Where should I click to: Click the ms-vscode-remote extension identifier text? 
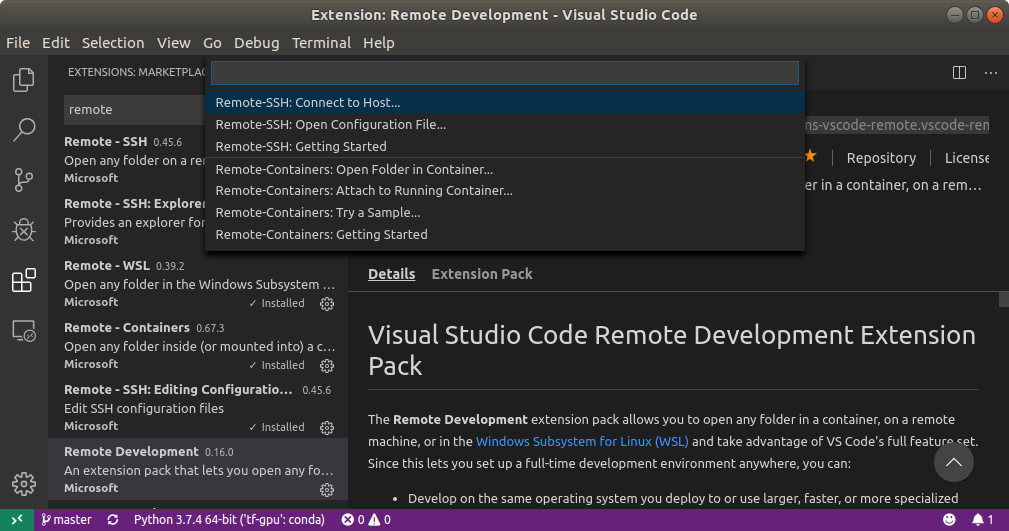pyautogui.click(x=898, y=125)
